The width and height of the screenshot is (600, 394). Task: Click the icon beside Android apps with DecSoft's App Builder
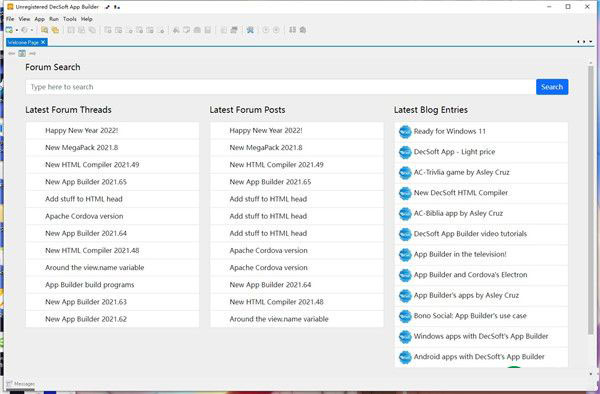(x=405, y=357)
